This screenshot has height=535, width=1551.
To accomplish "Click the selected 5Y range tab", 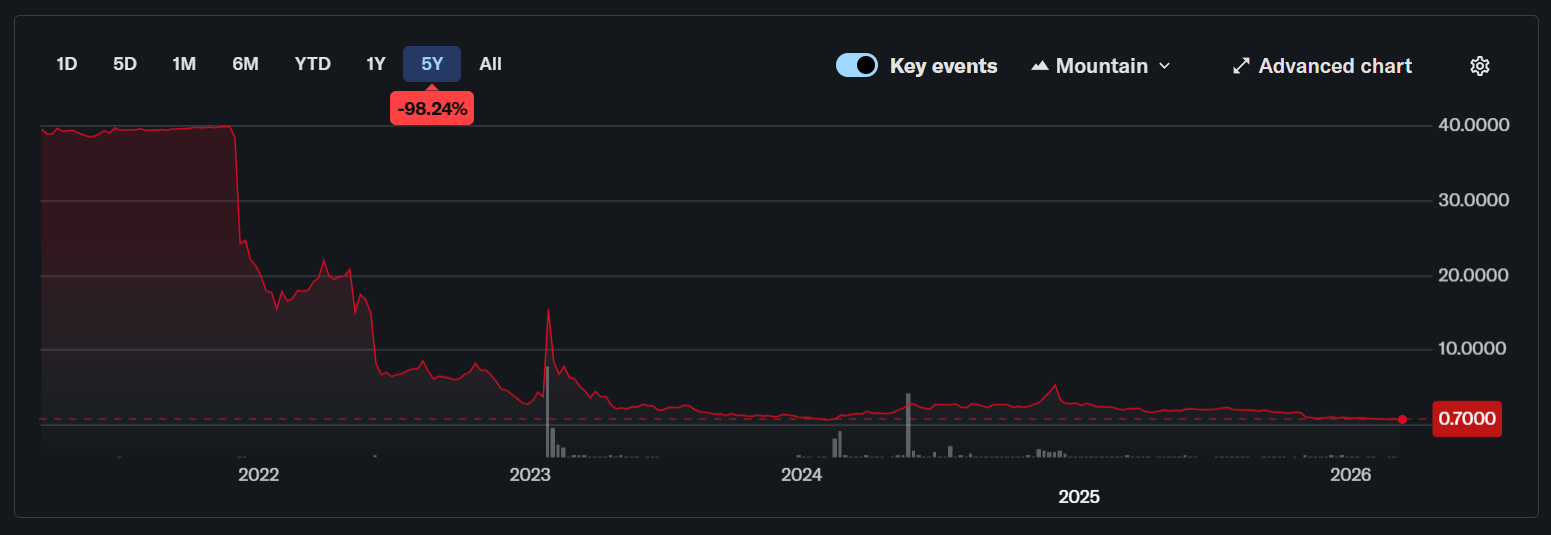I will point(431,64).
